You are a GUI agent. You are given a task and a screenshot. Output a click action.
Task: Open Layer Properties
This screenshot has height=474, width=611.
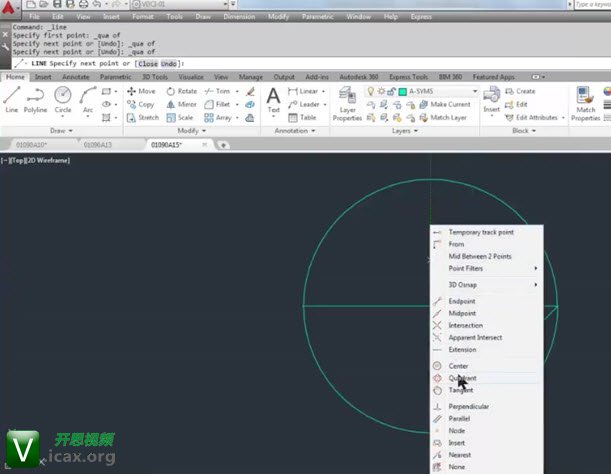pyautogui.click(x=347, y=104)
